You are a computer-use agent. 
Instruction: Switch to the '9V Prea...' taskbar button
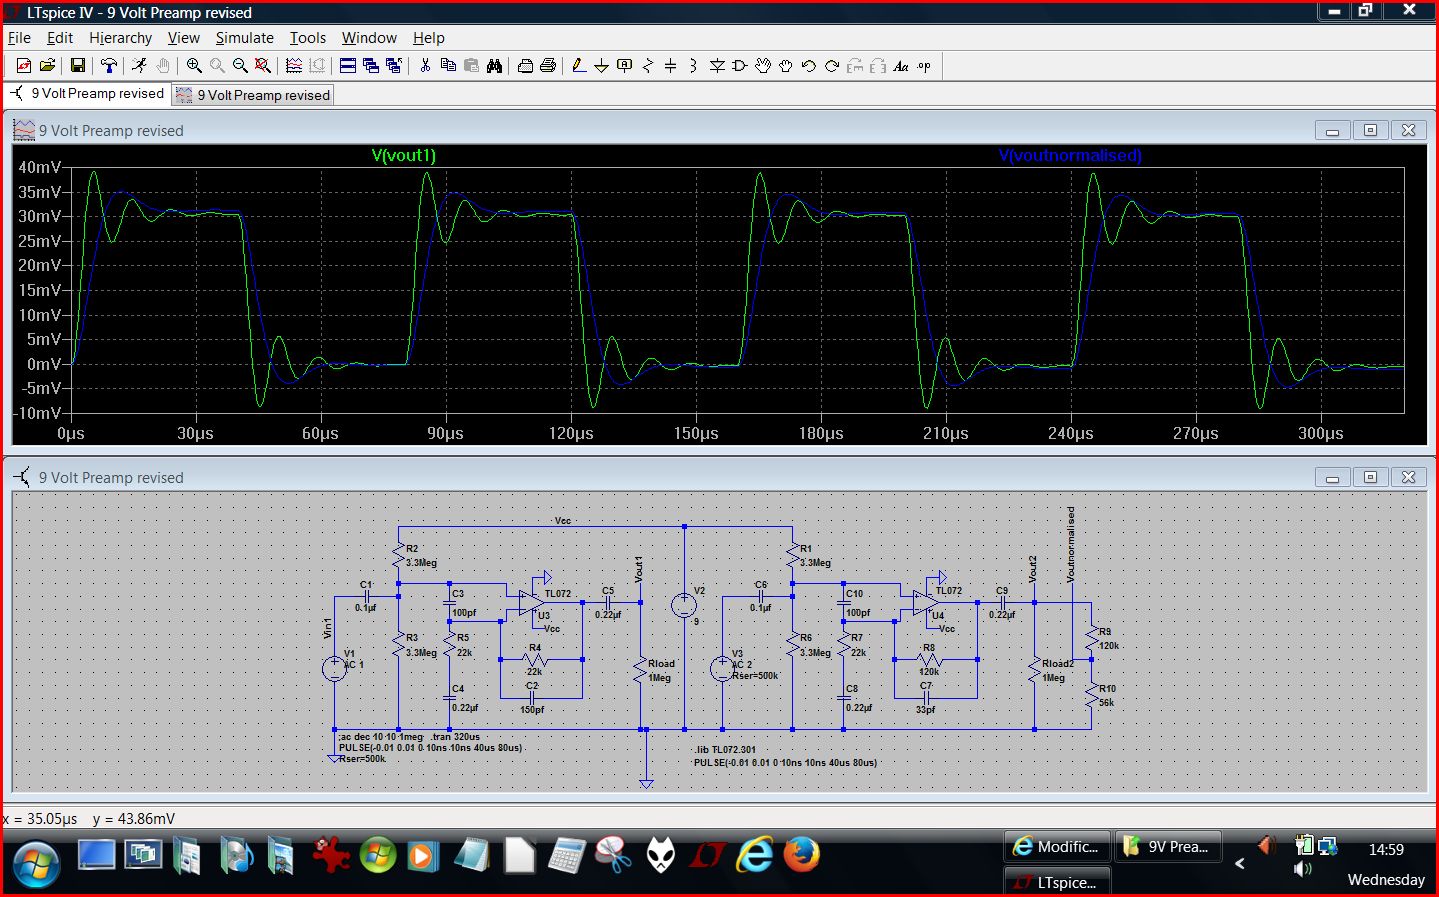click(1169, 846)
